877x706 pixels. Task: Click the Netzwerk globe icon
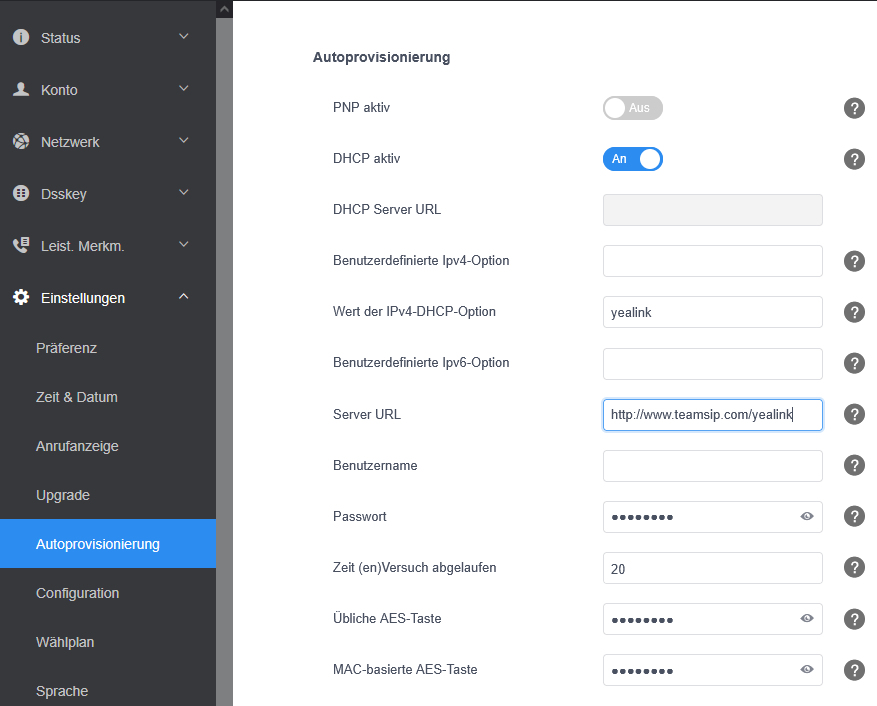click(x=21, y=142)
